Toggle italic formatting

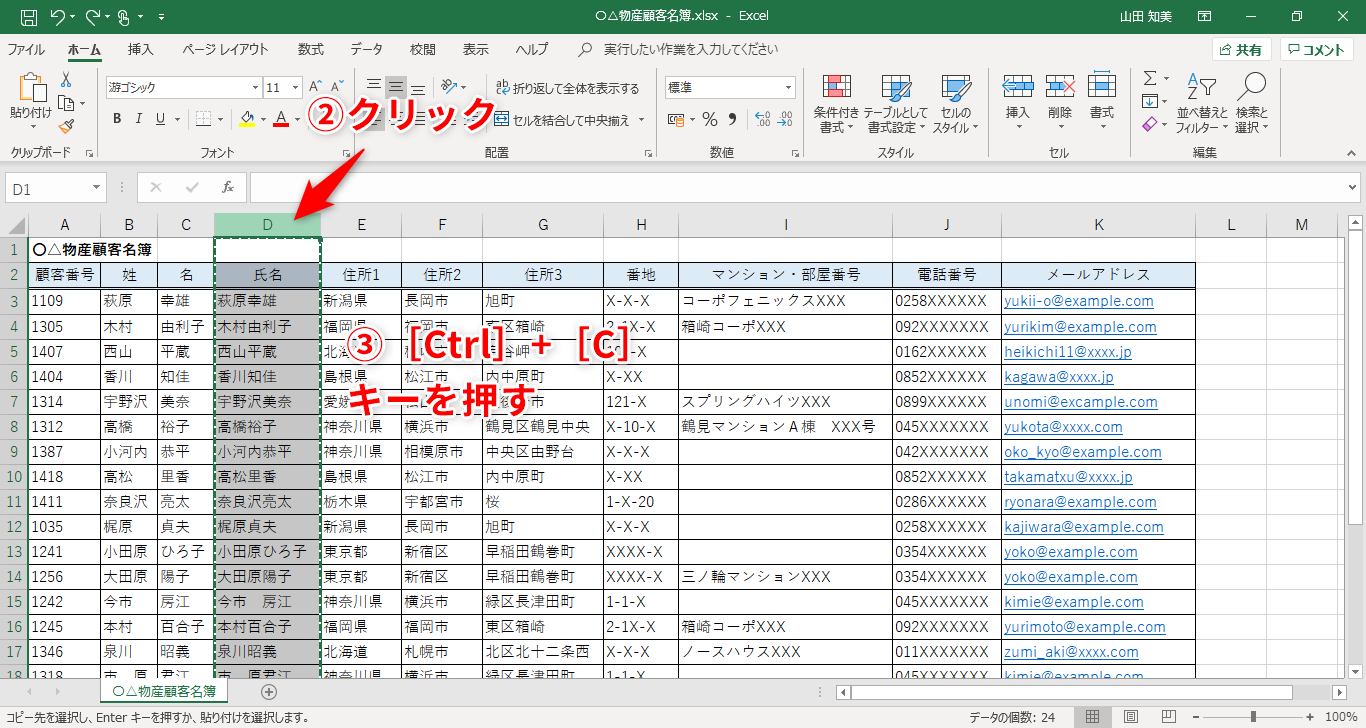[x=139, y=120]
